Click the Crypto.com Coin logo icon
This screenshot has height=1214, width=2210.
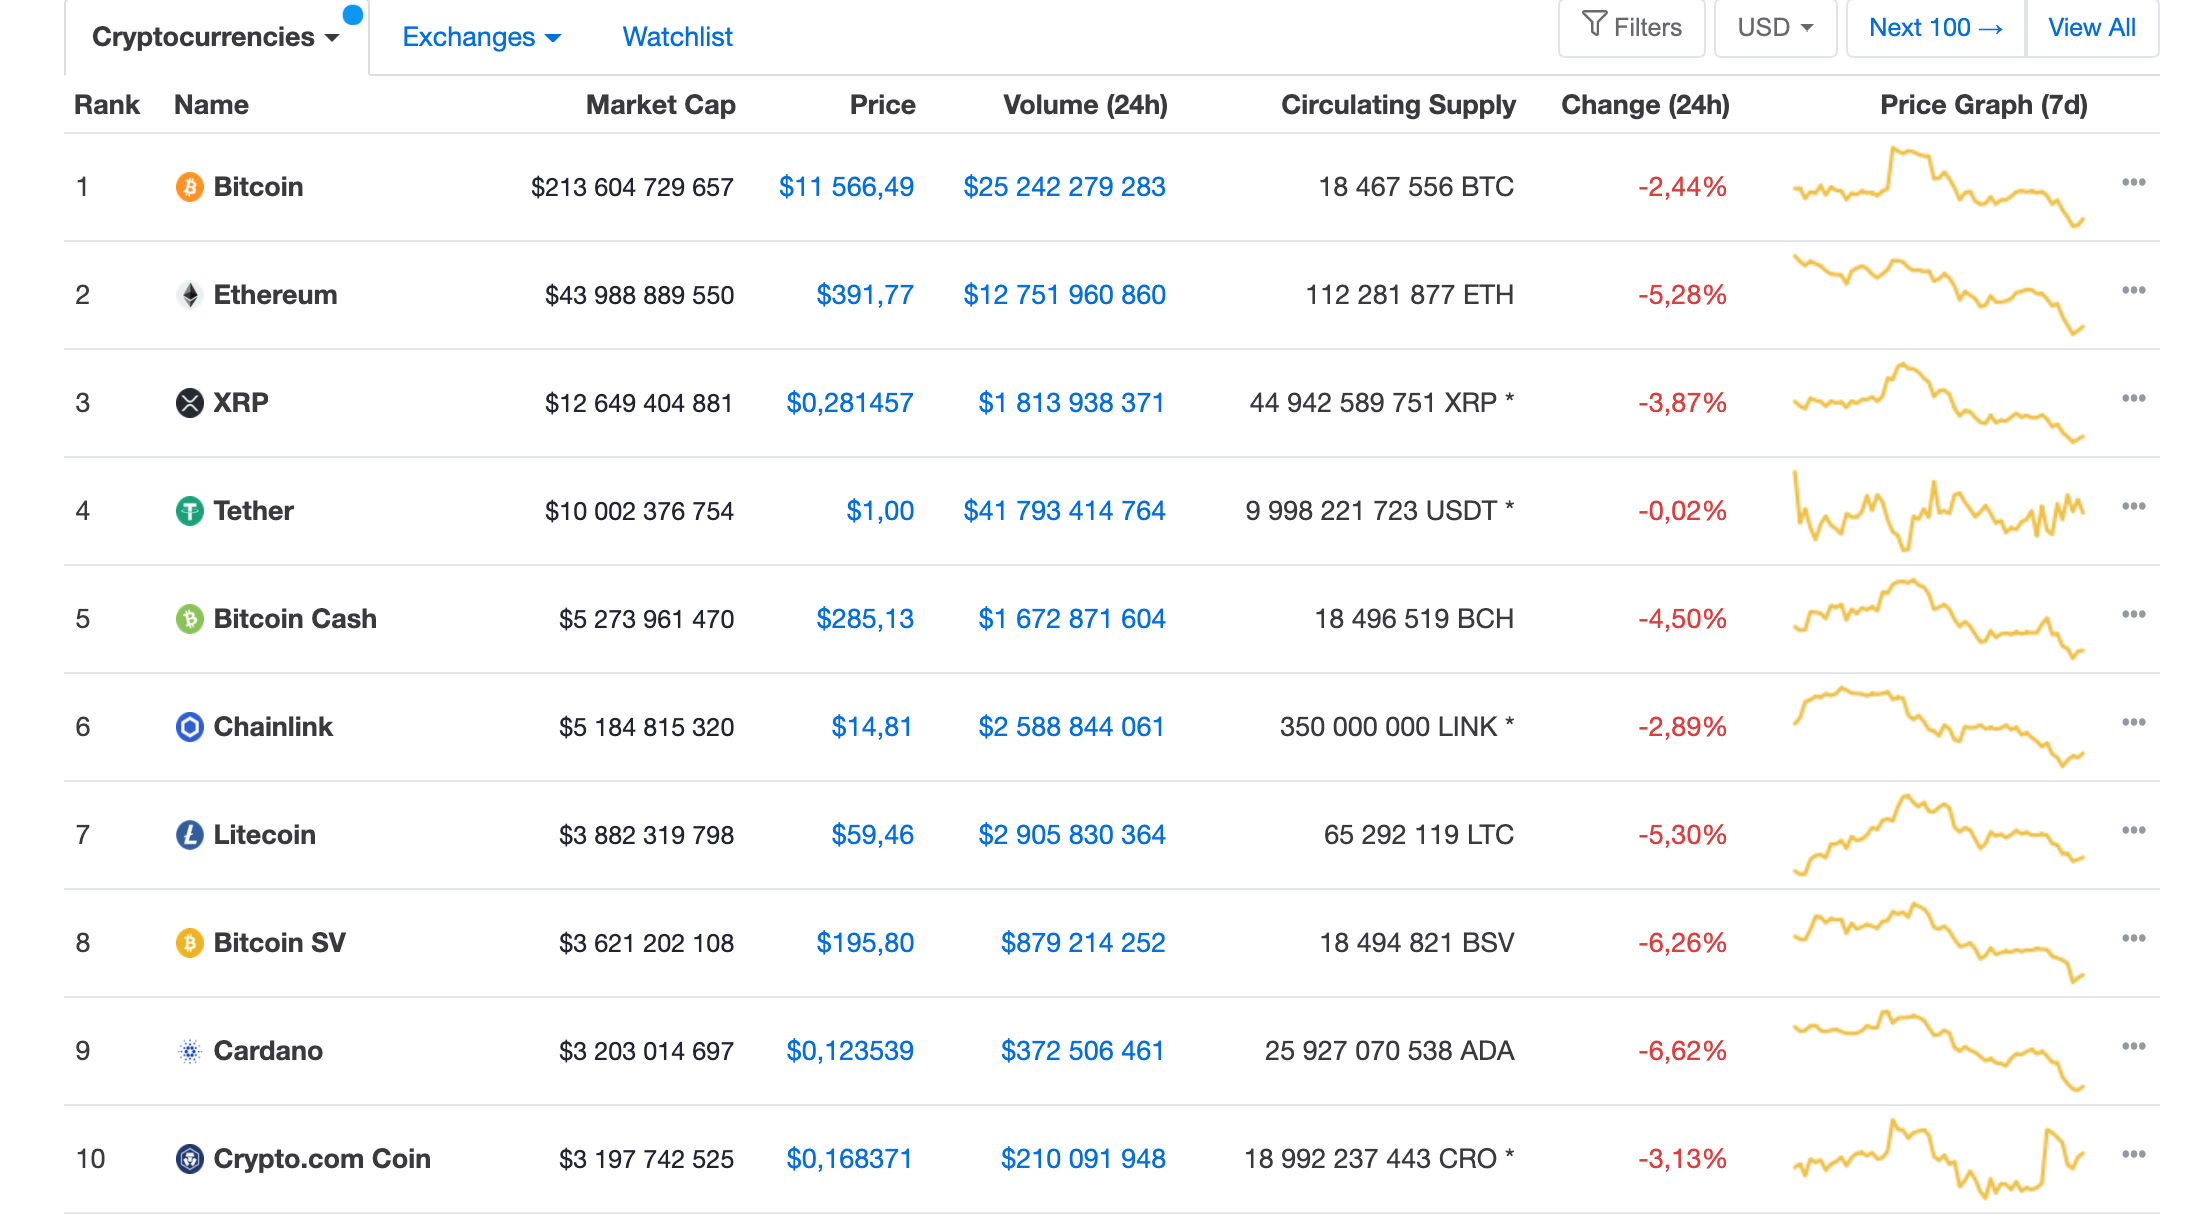point(189,1159)
